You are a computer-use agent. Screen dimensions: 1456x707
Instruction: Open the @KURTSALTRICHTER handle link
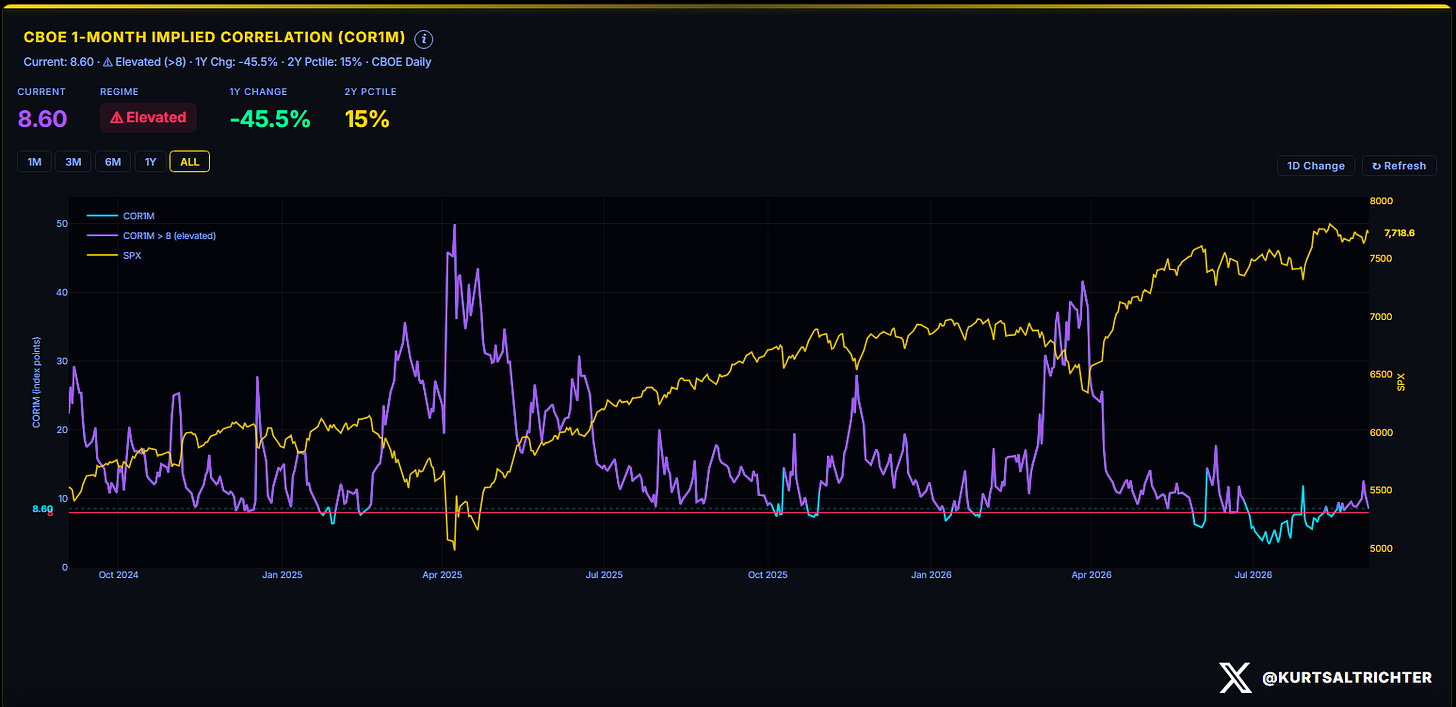tap(1346, 678)
